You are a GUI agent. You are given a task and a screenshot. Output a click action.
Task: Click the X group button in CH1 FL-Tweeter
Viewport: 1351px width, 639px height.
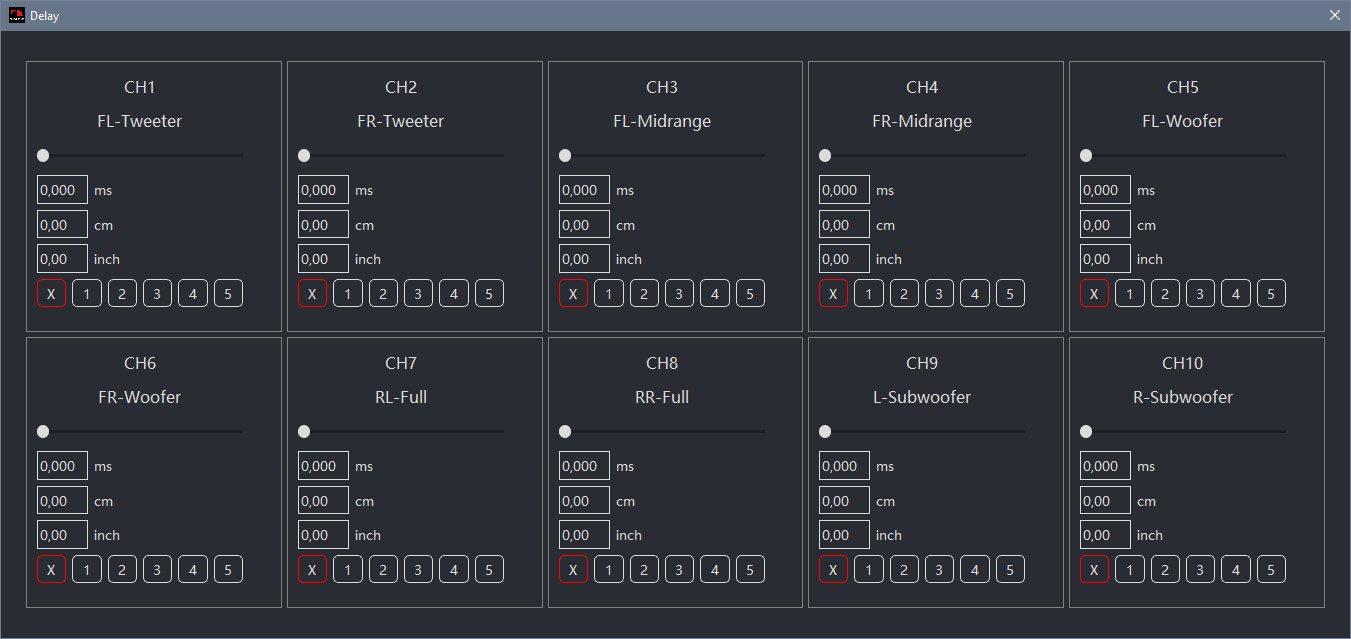51,293
